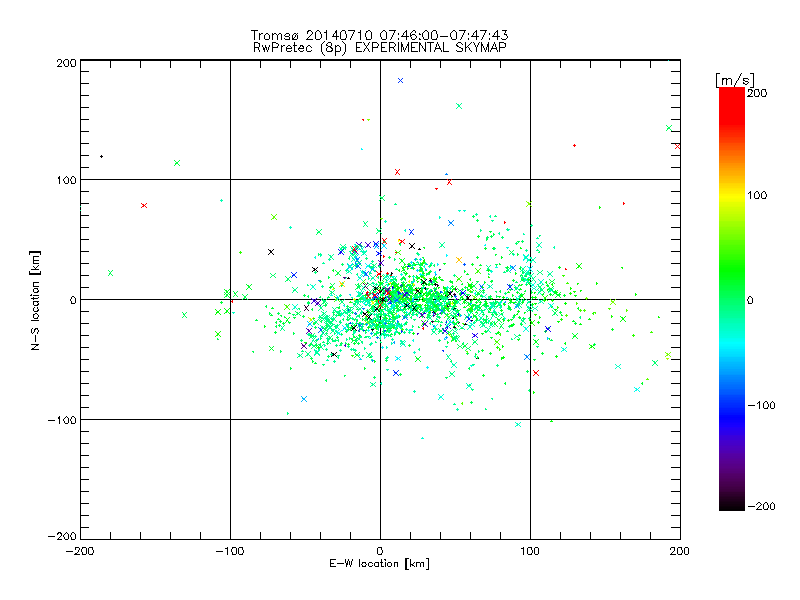Viewport: 800px width, 600px height.
Task: Click the '[m/s]' colorbar unit label
Action: (735, 80)
